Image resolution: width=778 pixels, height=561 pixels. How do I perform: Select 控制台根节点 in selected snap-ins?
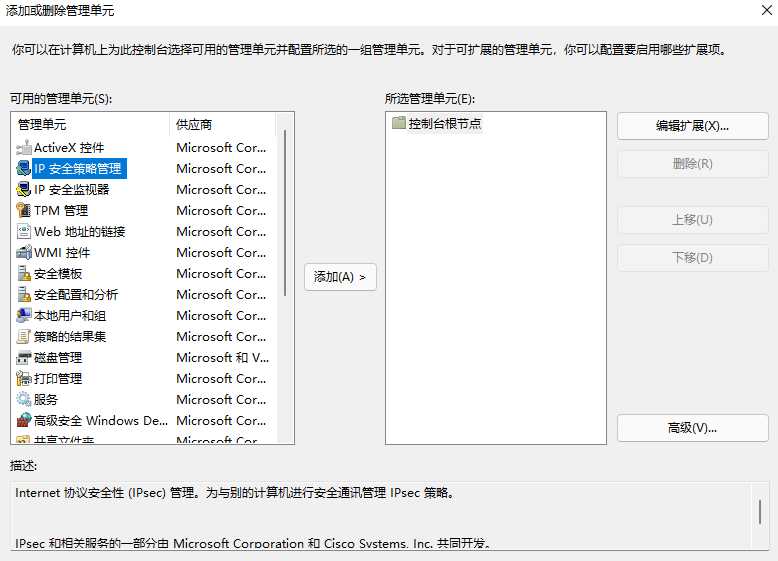pos(445,124)
